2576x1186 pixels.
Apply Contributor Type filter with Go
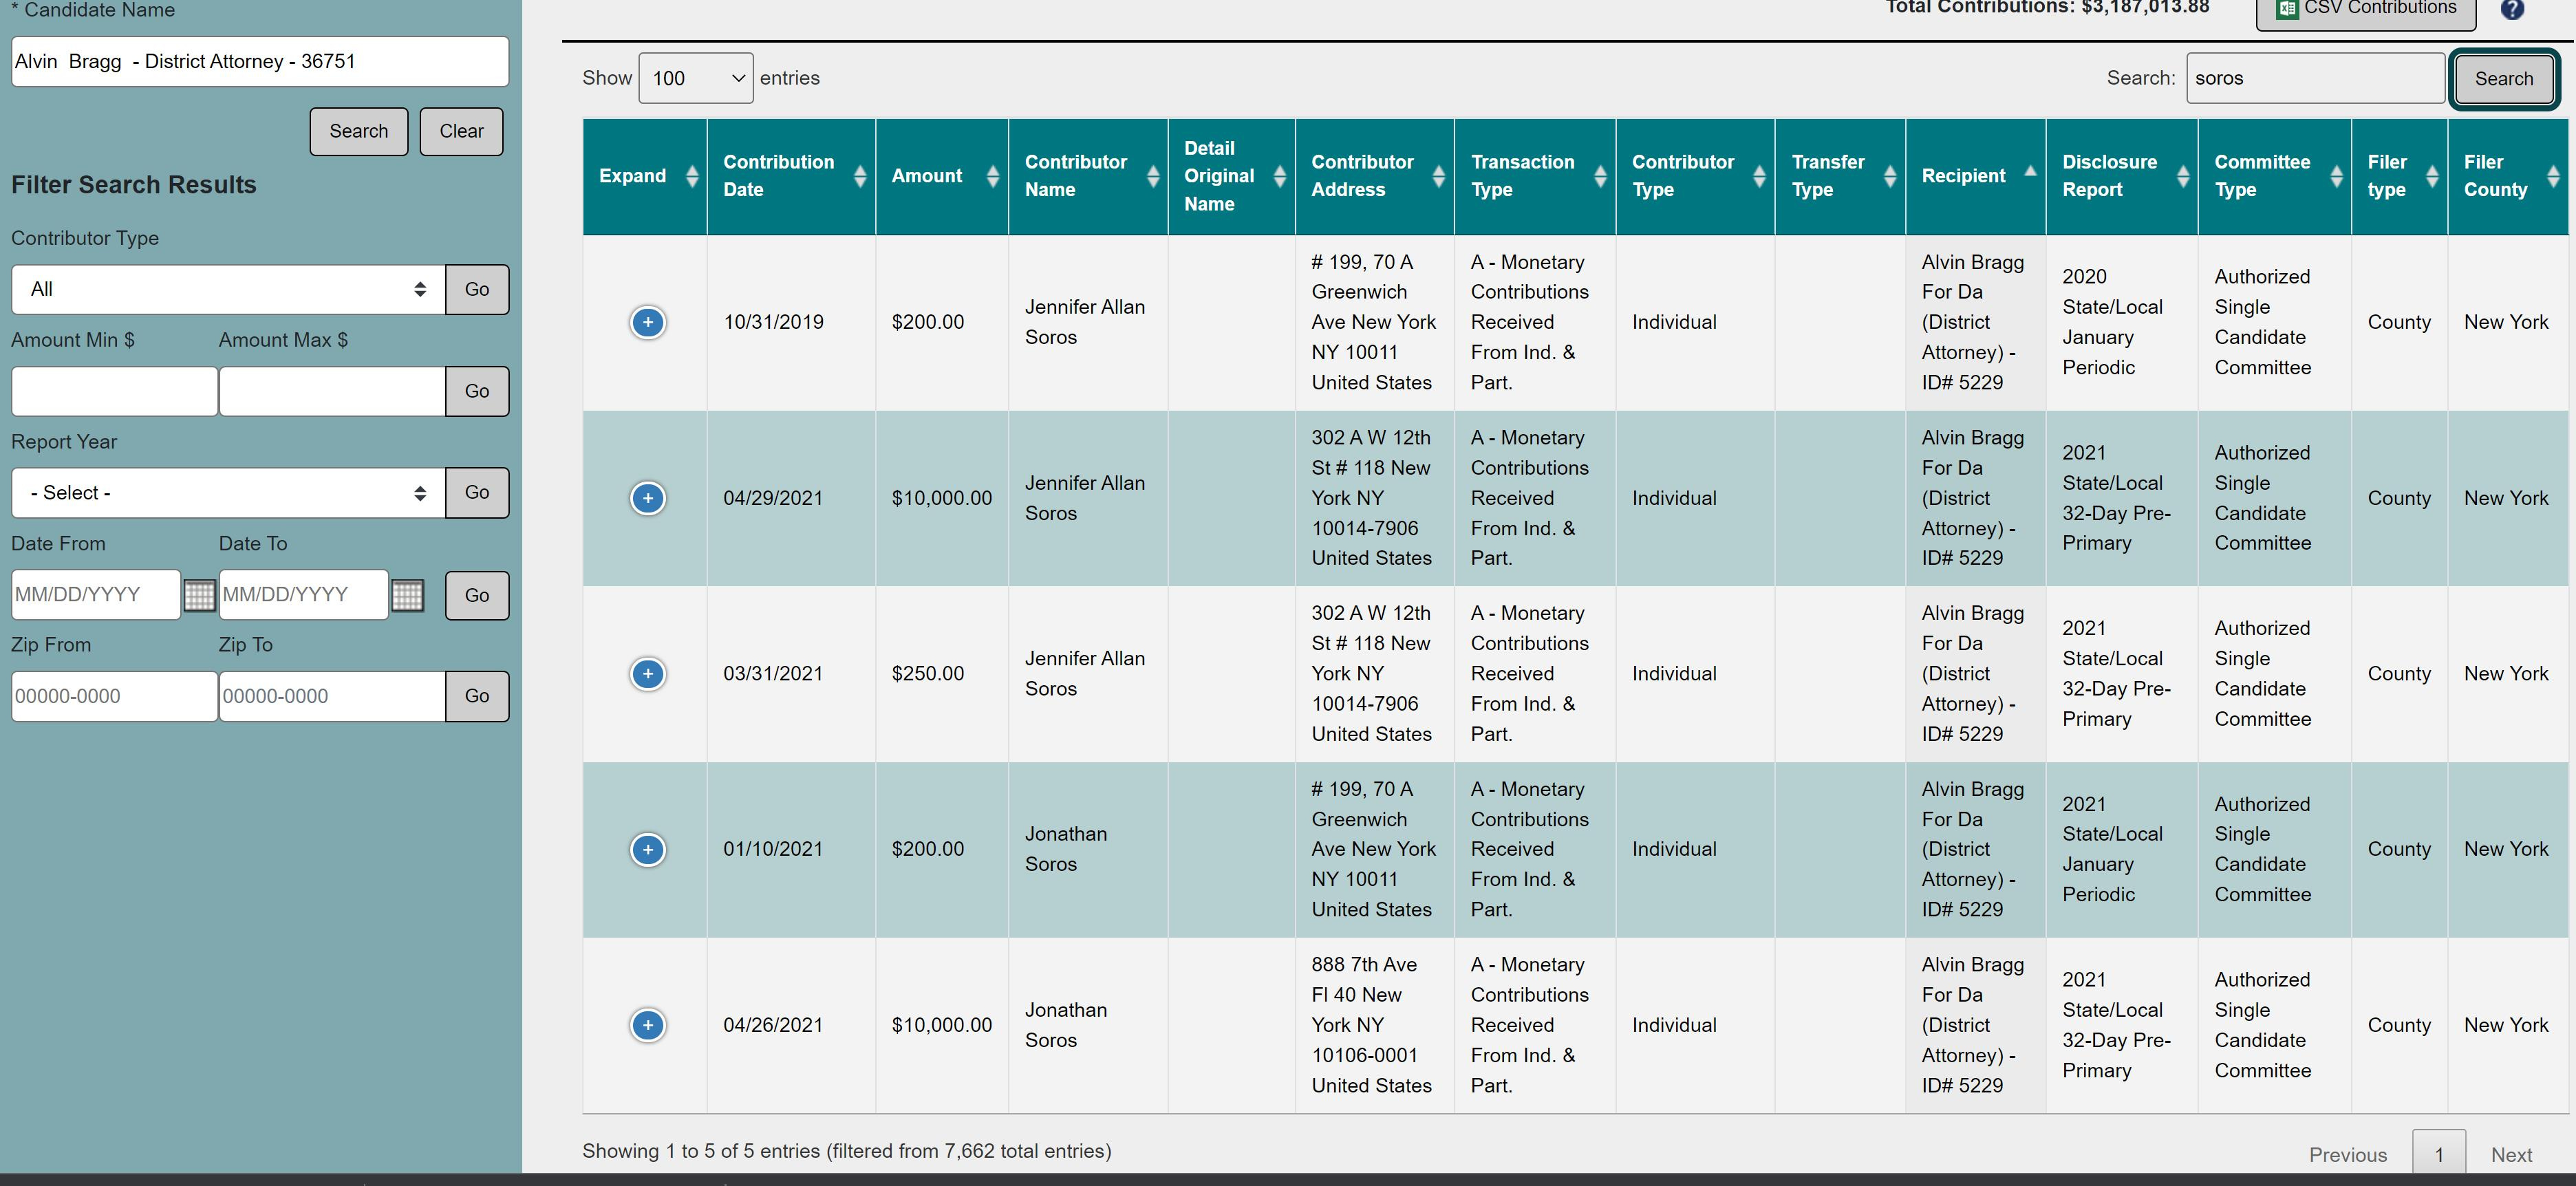tap(477, 289)
